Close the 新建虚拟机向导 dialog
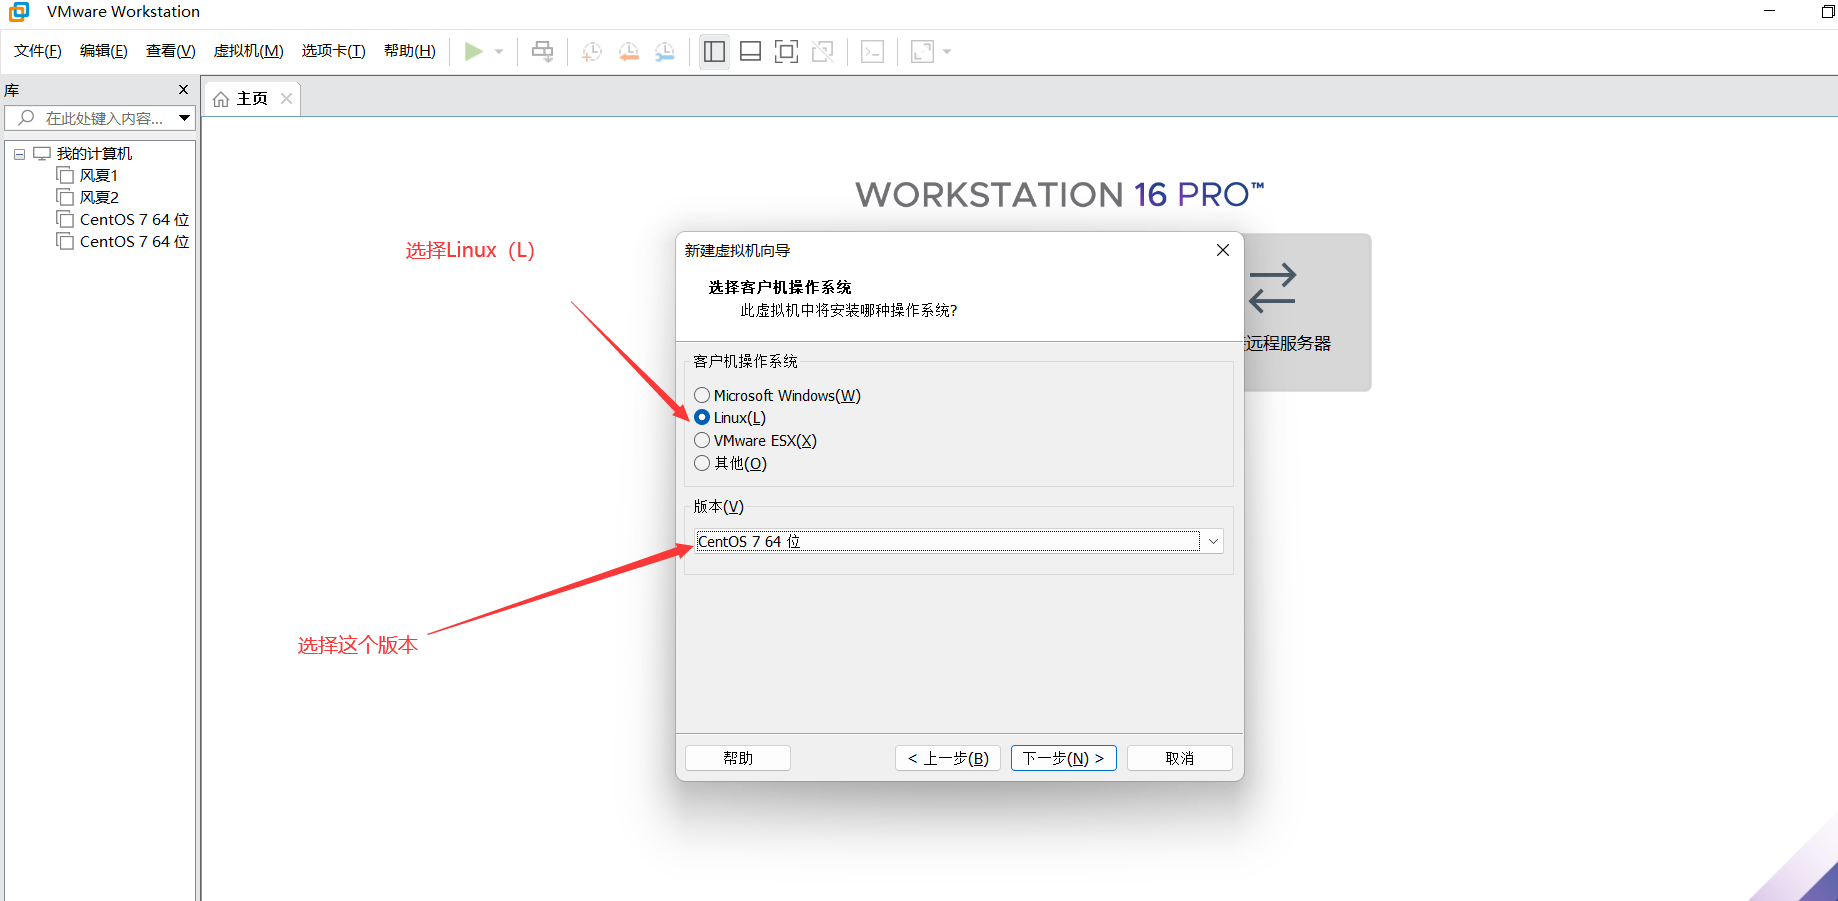Viewport: 1838px width, 901px height. [1223, 250]
